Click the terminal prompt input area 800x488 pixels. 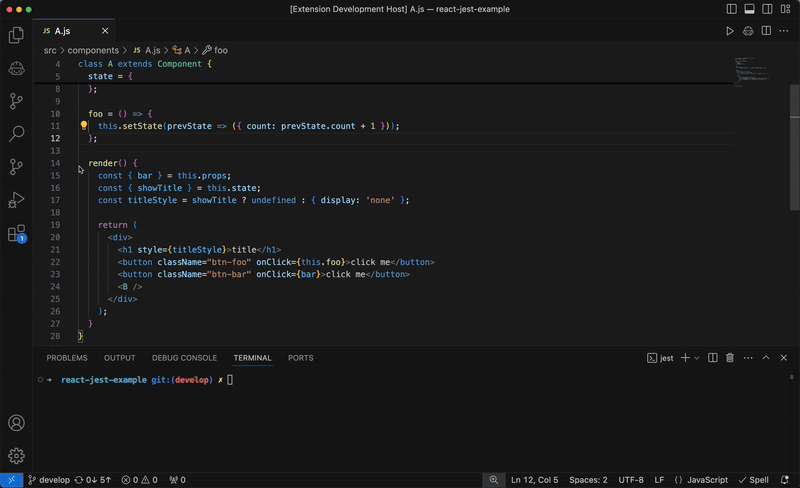pyautogui.click(x=230, y=380)
